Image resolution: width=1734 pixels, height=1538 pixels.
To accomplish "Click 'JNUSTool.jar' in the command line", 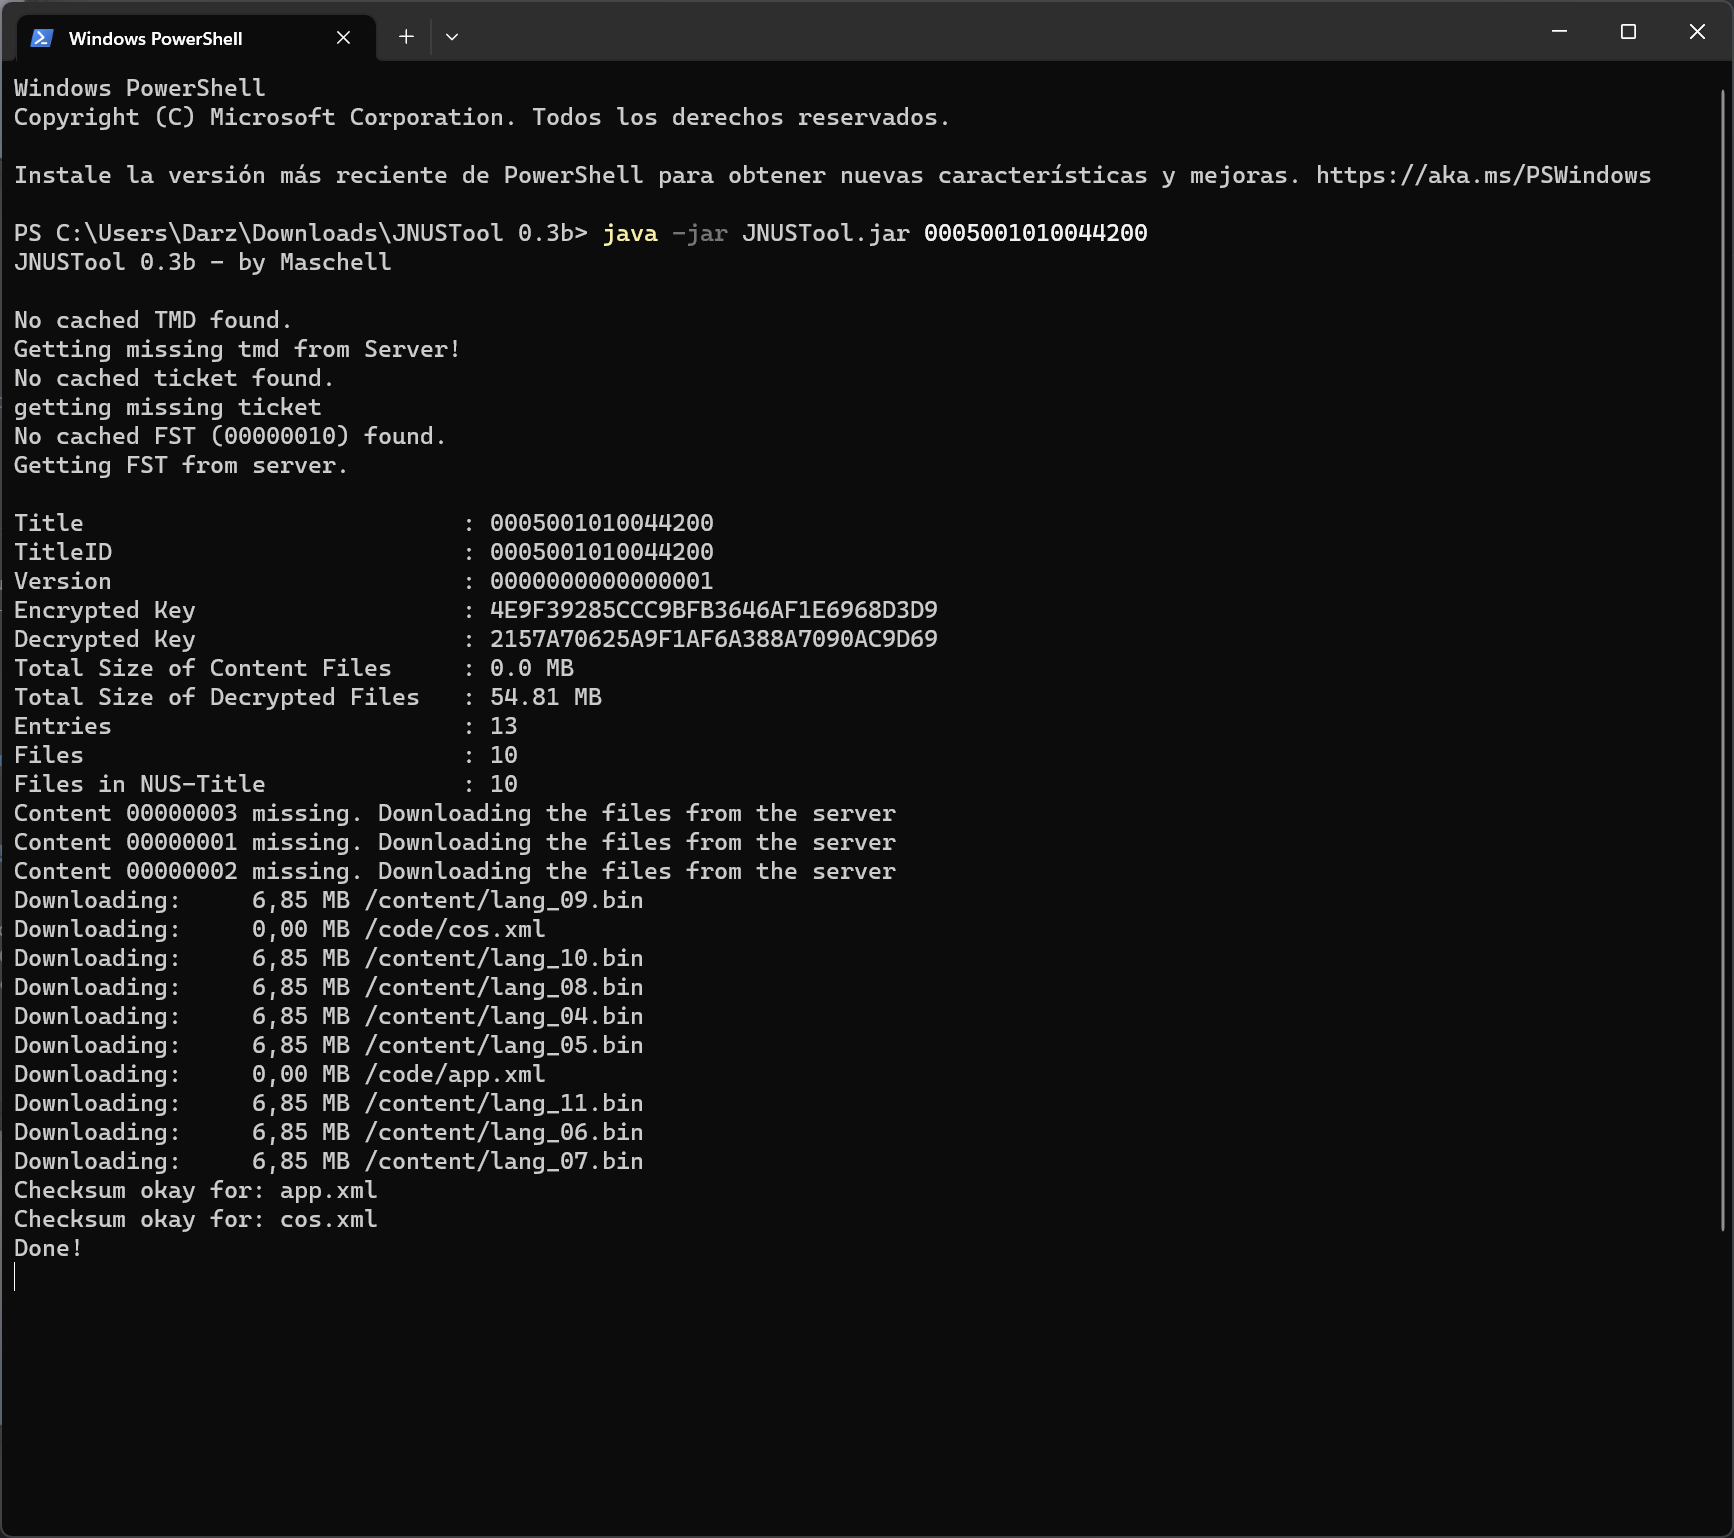I will tap(826, 233).
